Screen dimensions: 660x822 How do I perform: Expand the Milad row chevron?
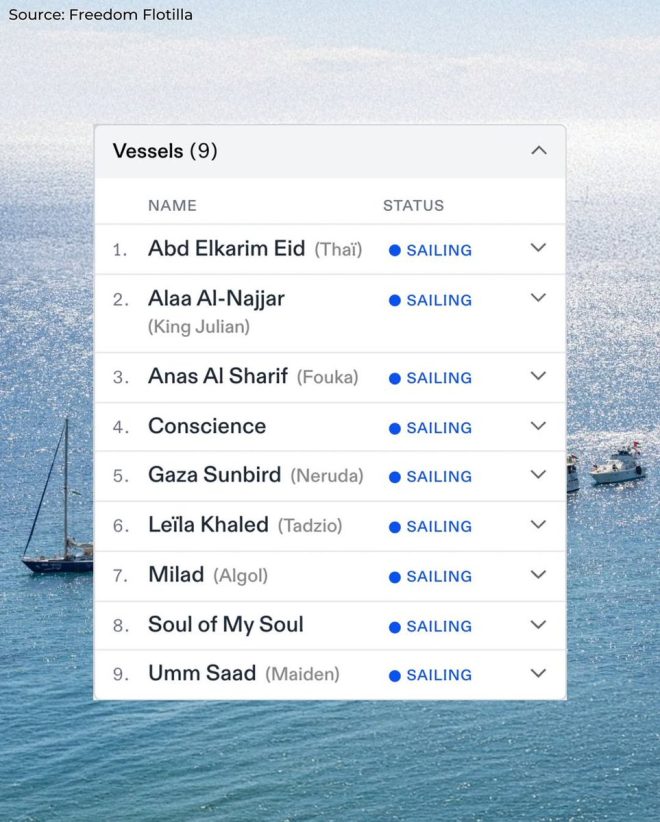(x=538, y=575)
